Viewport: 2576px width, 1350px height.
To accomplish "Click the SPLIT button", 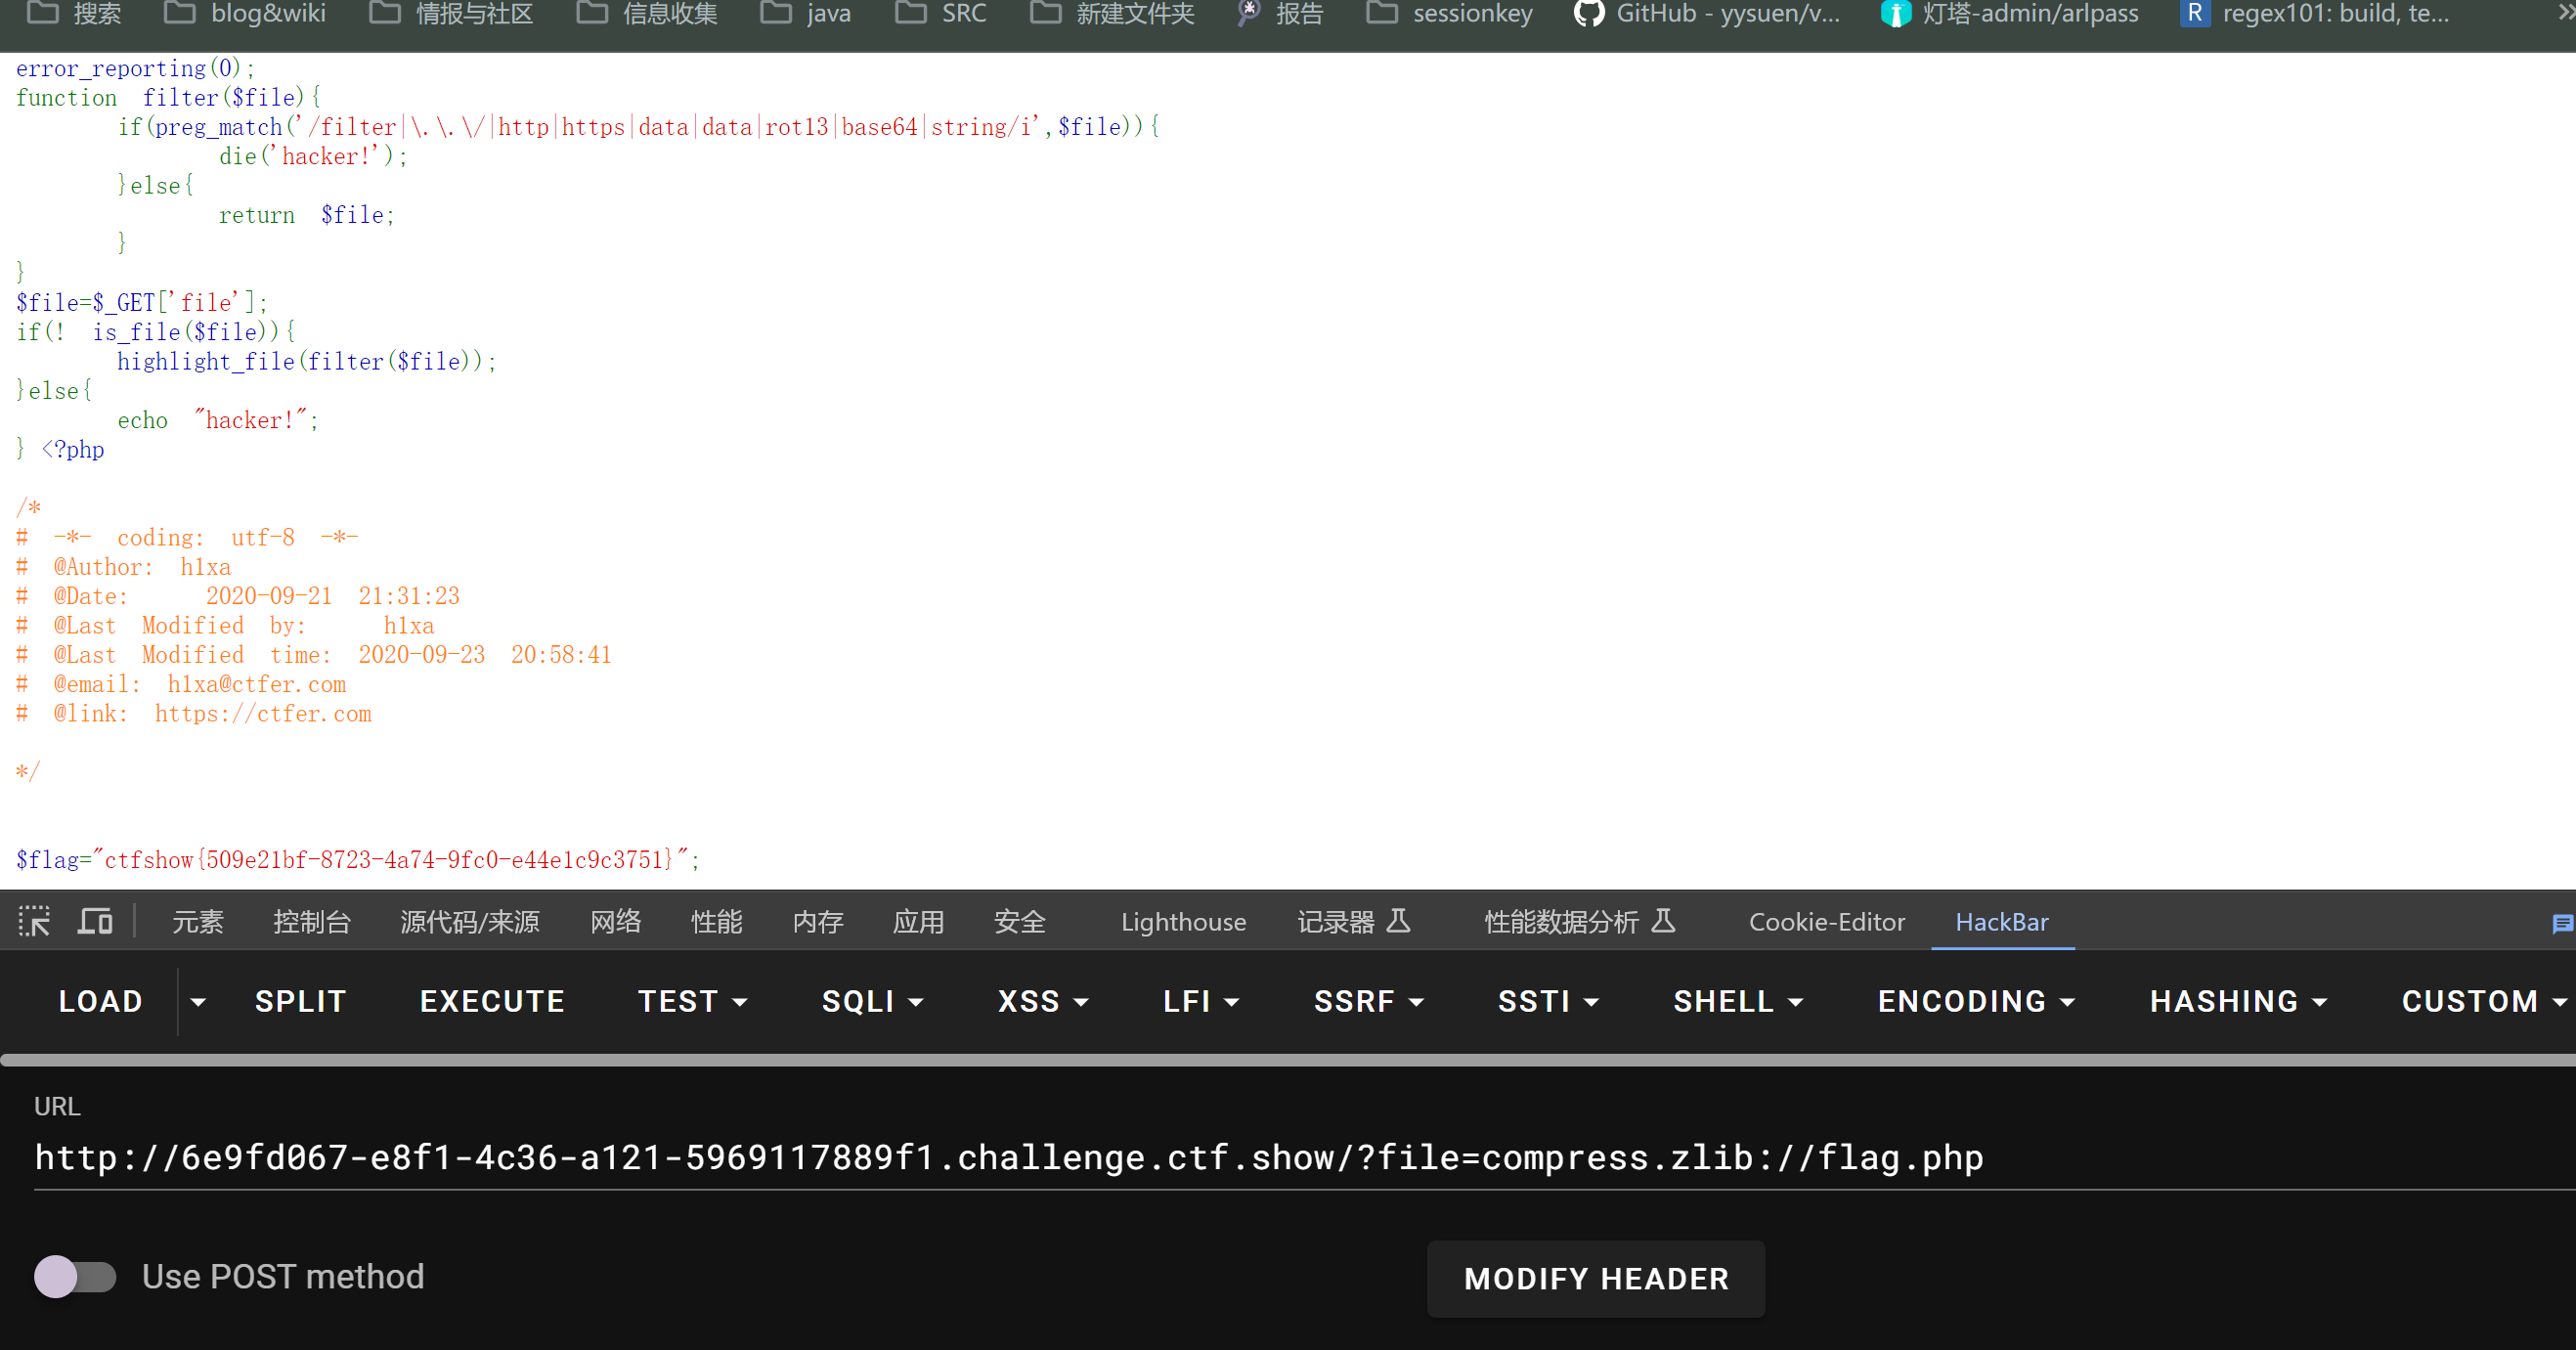I will click(x=300, y=1001).
